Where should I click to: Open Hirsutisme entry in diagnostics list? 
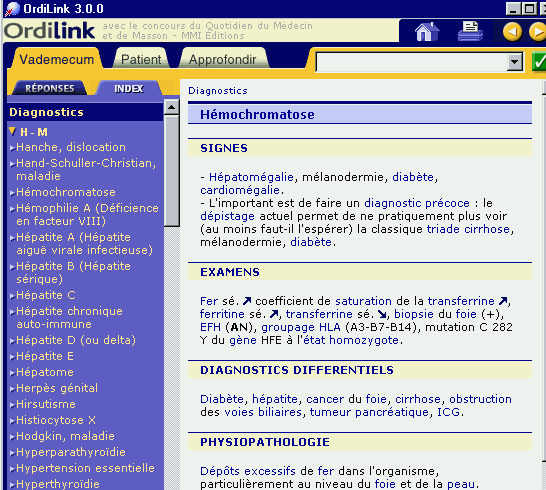(x=46, y=404)
